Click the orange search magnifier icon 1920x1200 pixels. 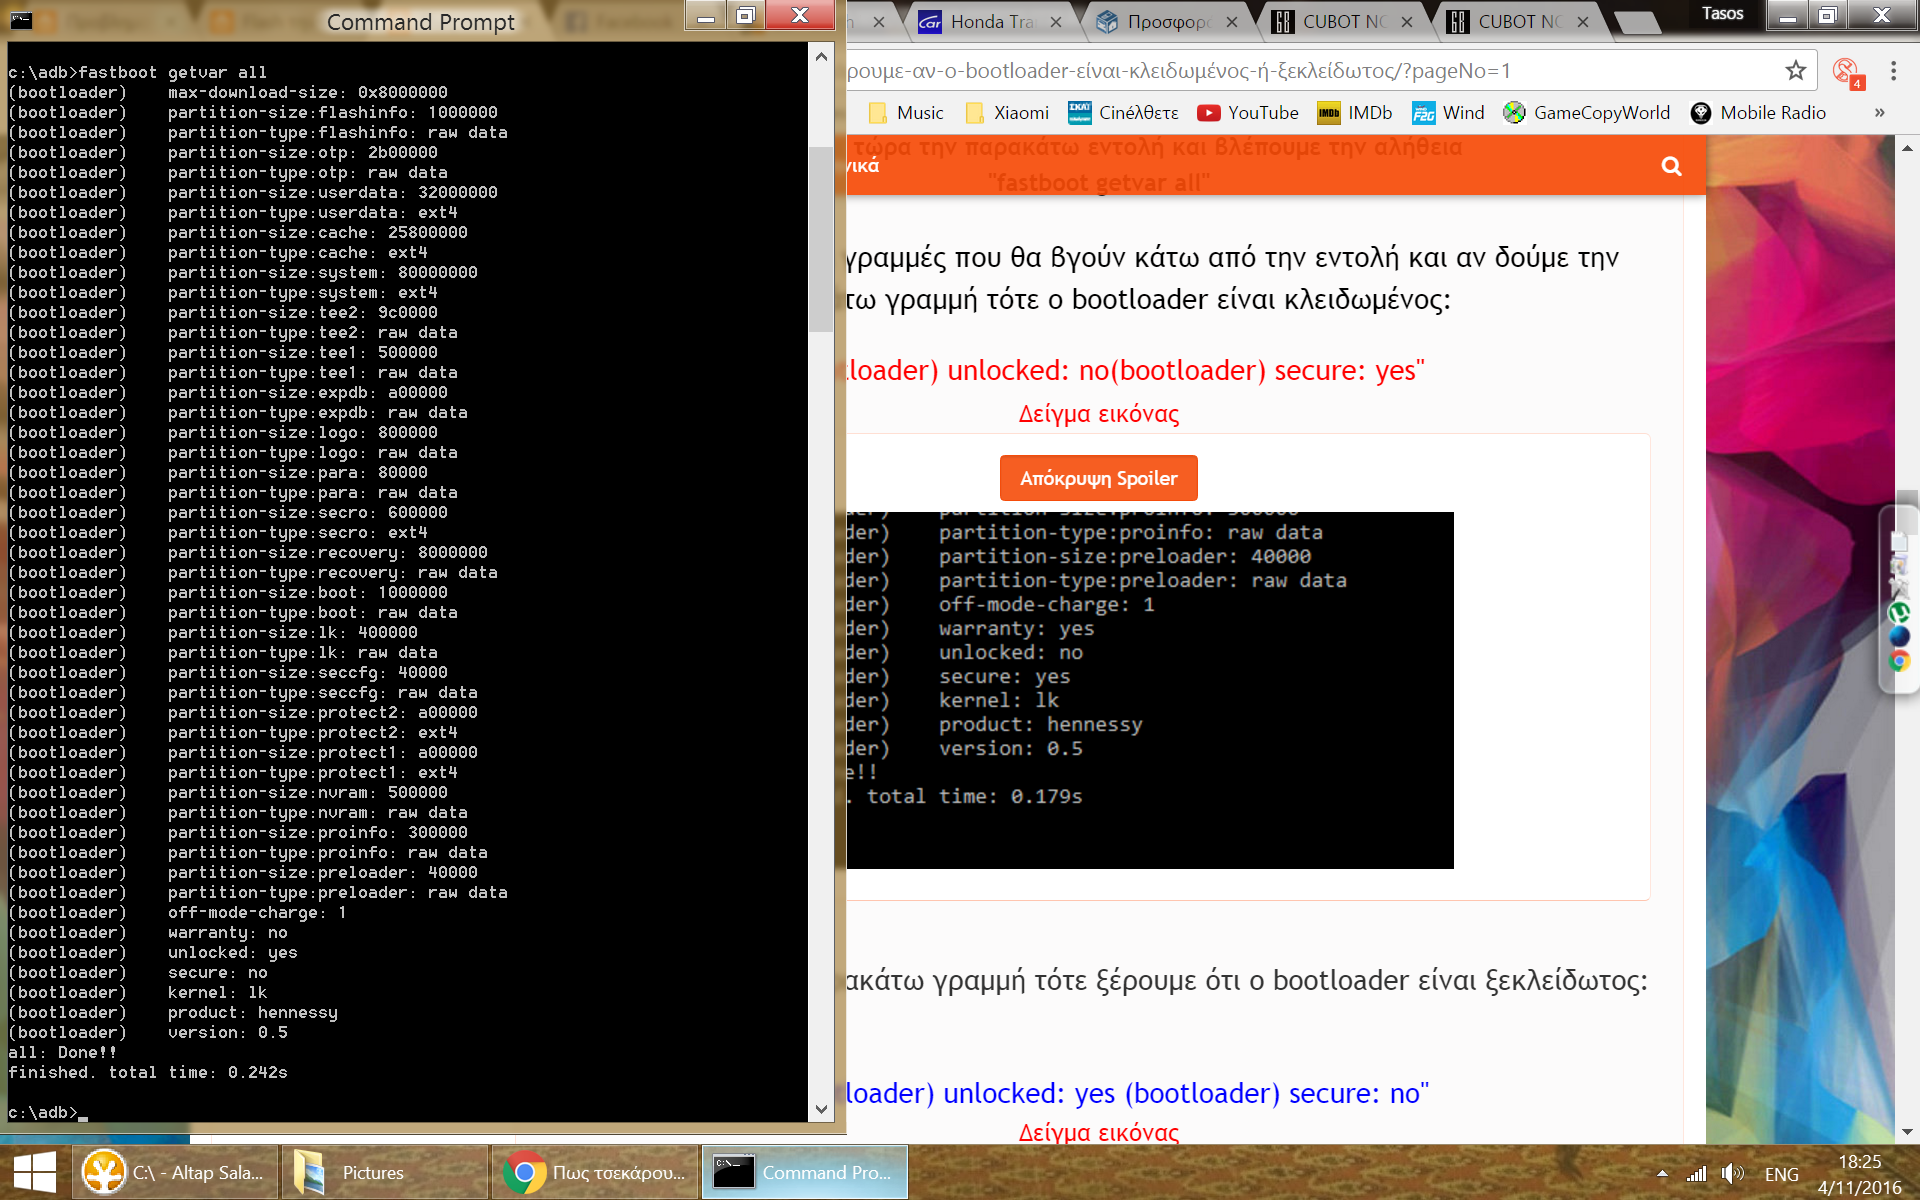point(1671,166)
